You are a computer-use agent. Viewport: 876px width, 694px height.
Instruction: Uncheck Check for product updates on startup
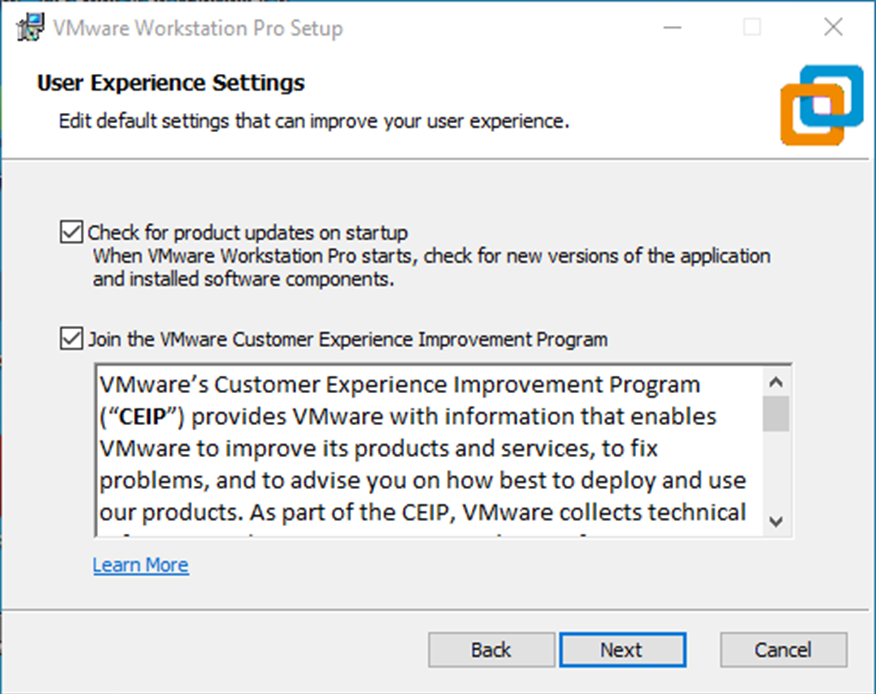(71, 233)
